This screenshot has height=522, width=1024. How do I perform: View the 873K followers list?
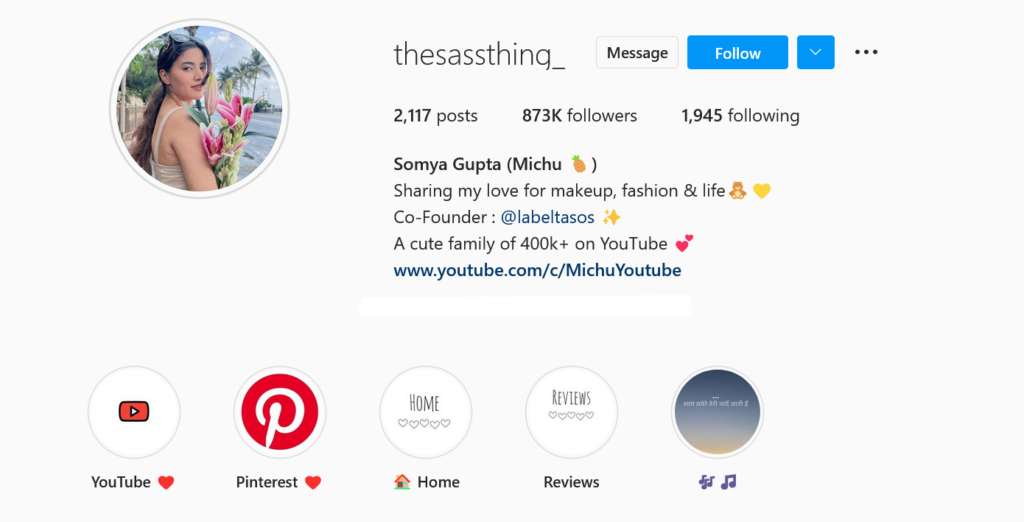[x=579, y=116]
